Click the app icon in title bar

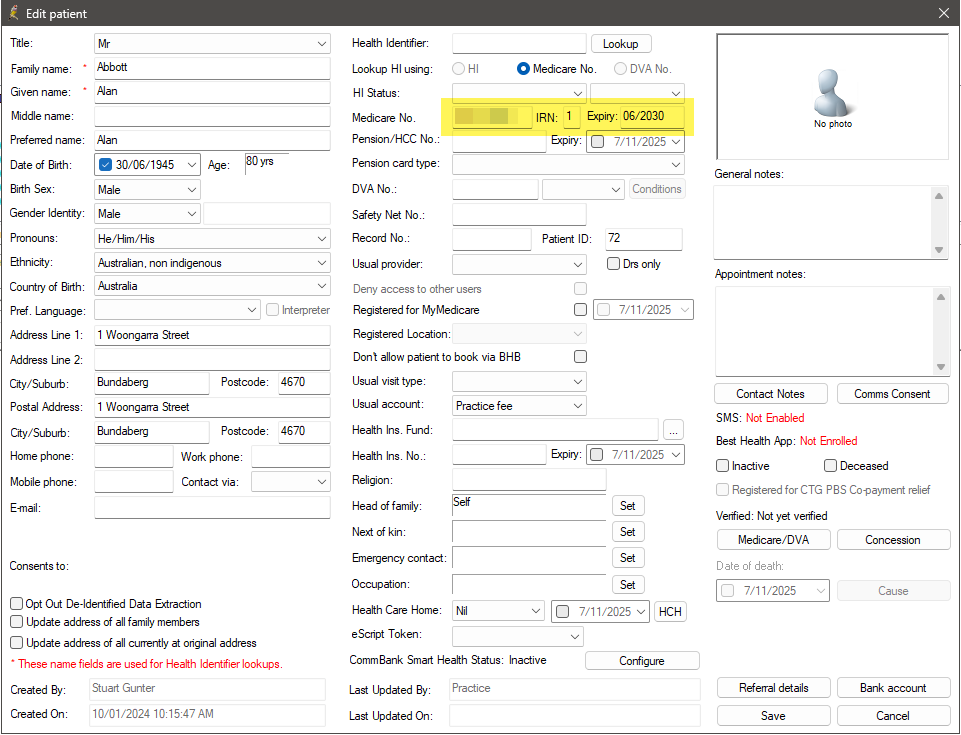point(13,14)
